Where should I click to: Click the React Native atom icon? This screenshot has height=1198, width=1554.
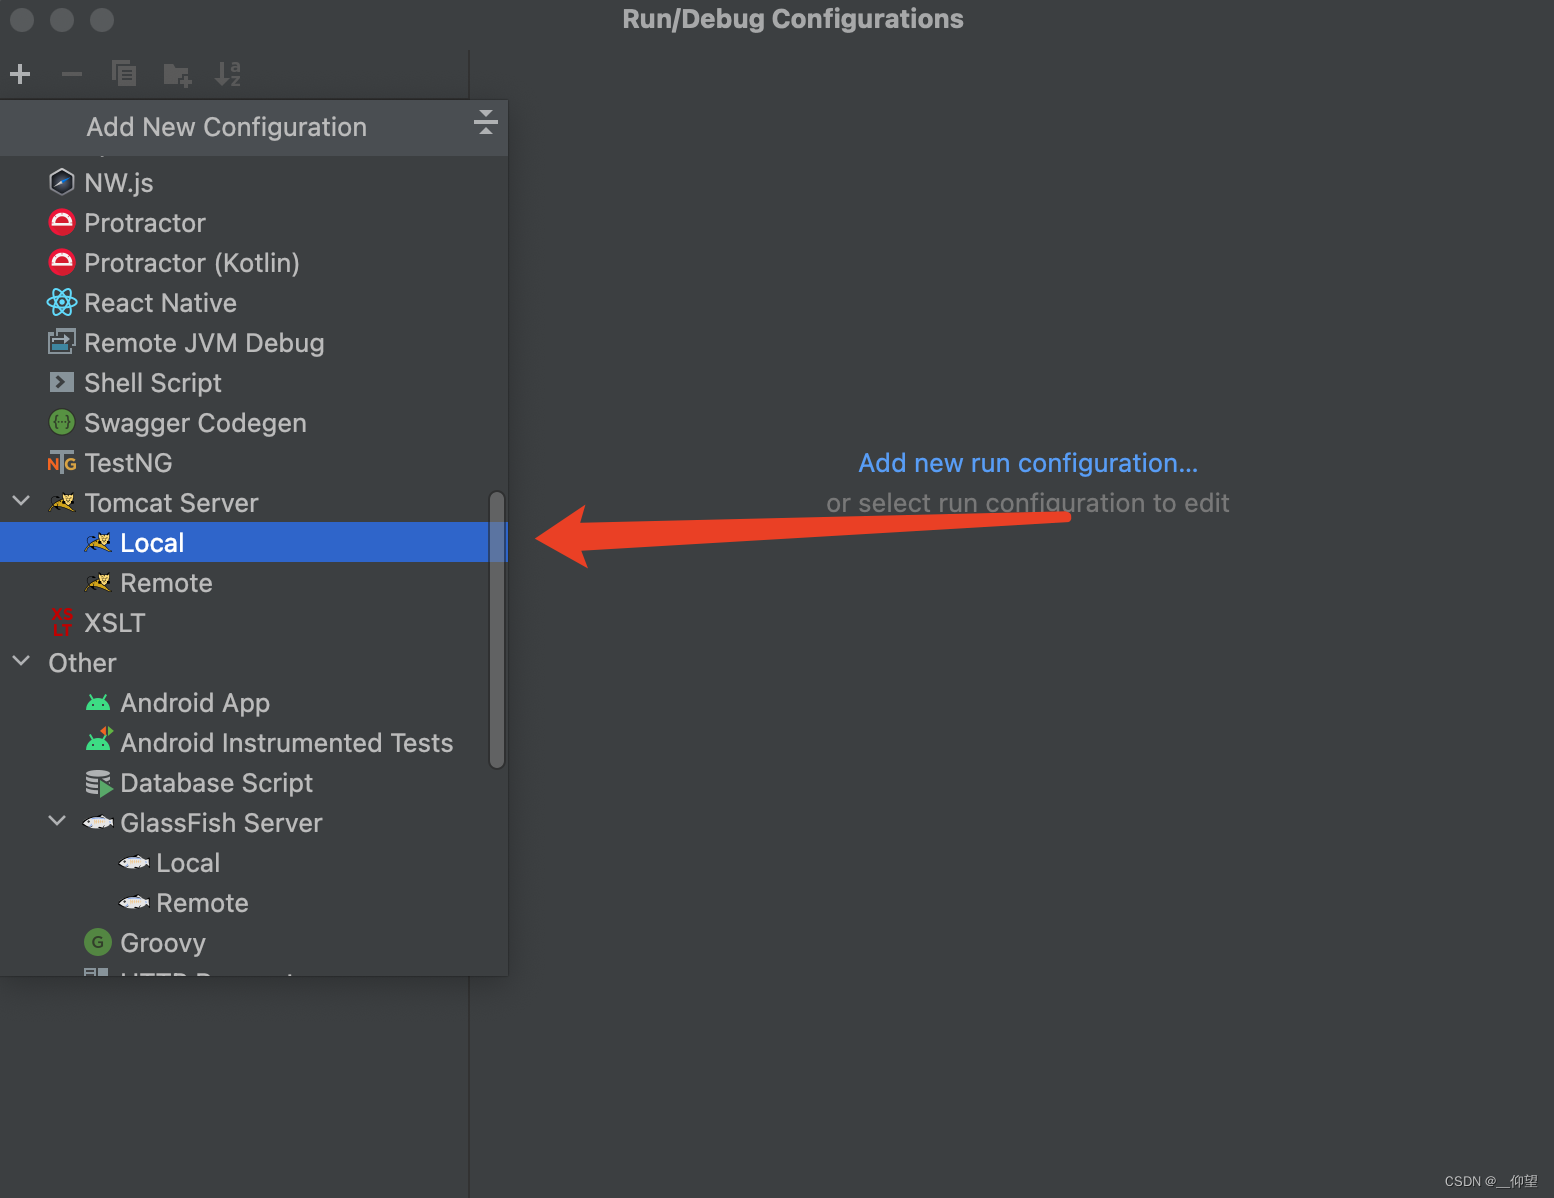[x=62, y=302]
